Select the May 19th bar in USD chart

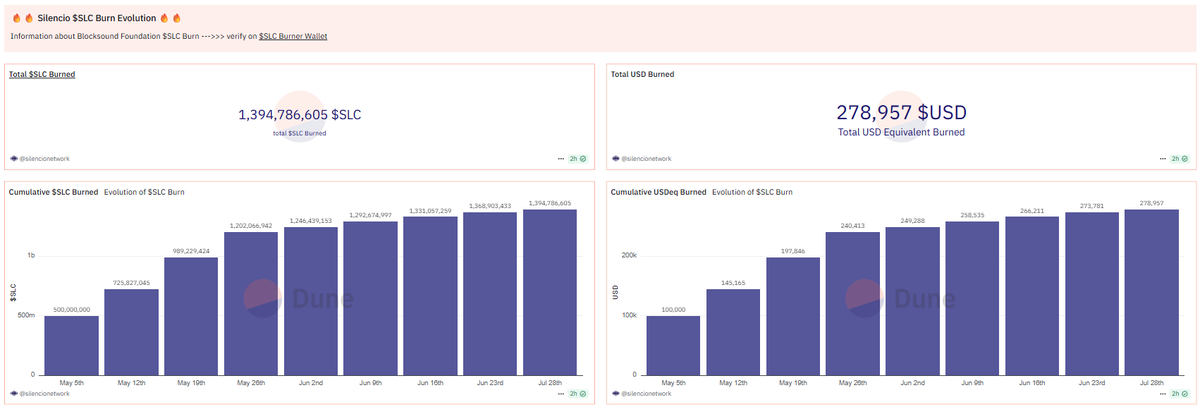point(793,316)
